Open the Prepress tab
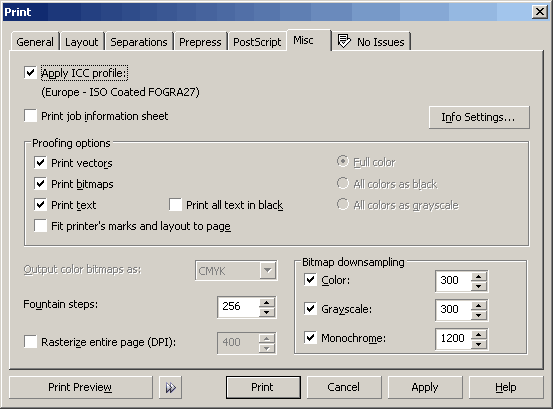 pos(200,42)
